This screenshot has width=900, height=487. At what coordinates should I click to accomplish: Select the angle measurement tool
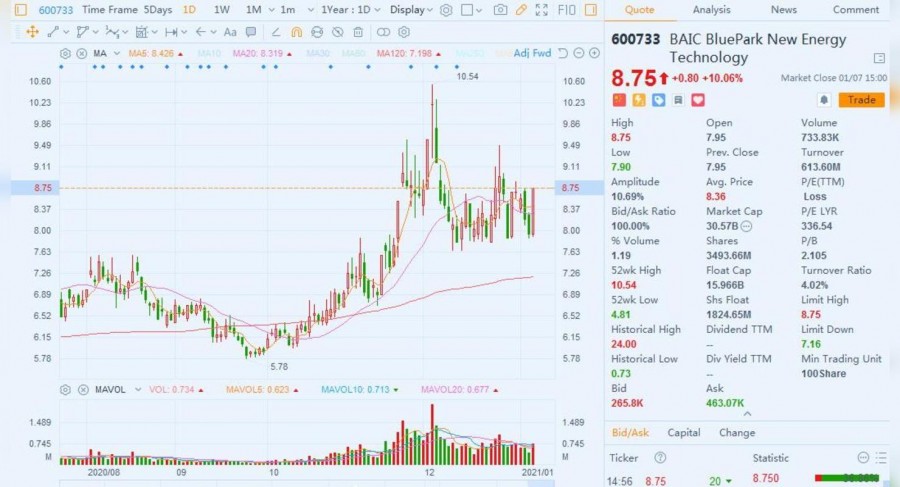[x=276, y=32]
